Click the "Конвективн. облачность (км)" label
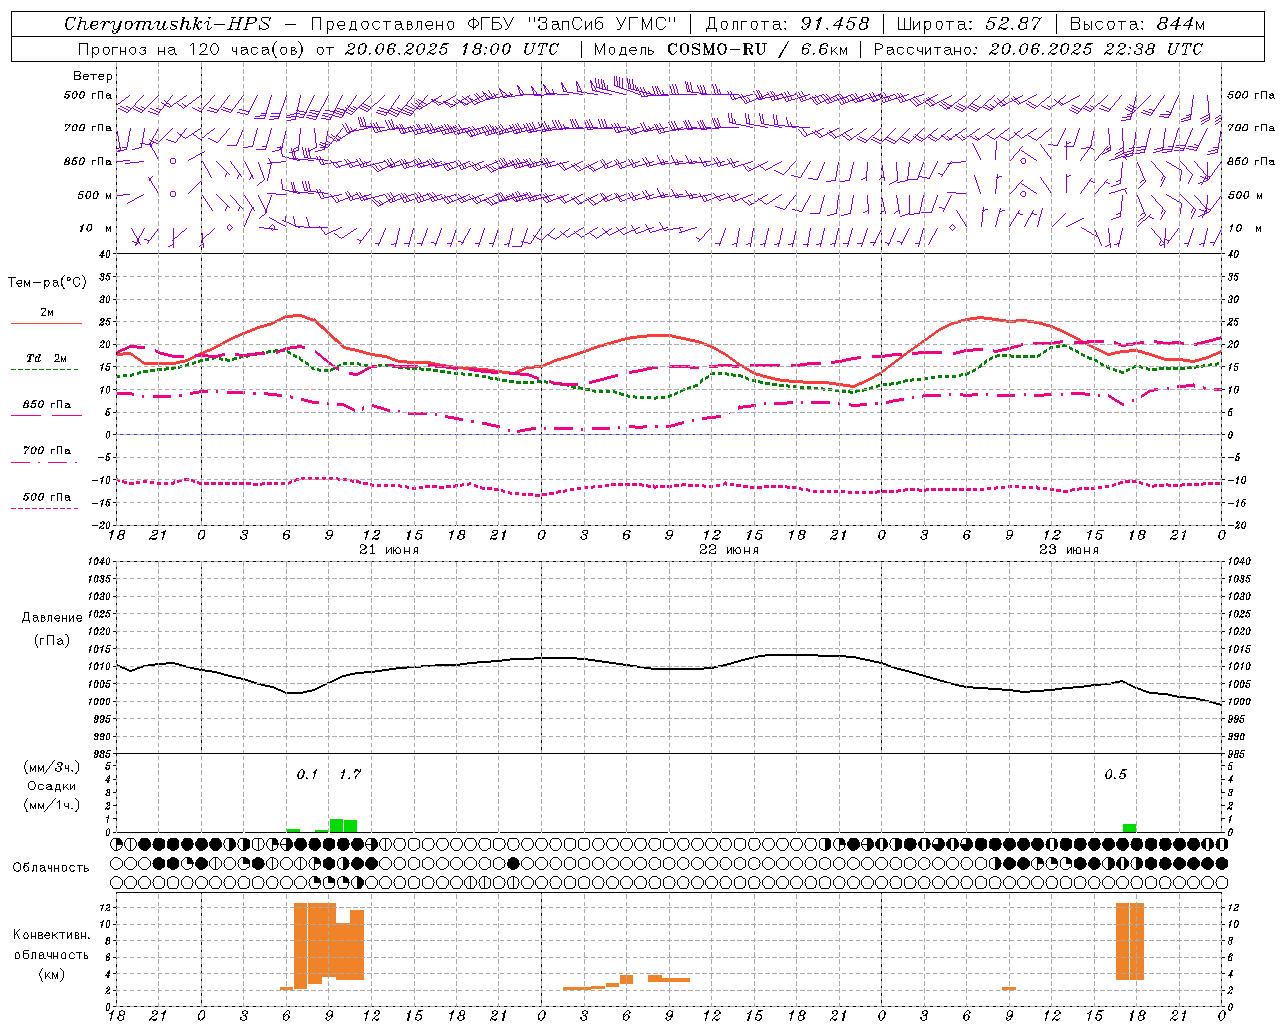This screenshot has height=1024, width=1280. point(51,954)
